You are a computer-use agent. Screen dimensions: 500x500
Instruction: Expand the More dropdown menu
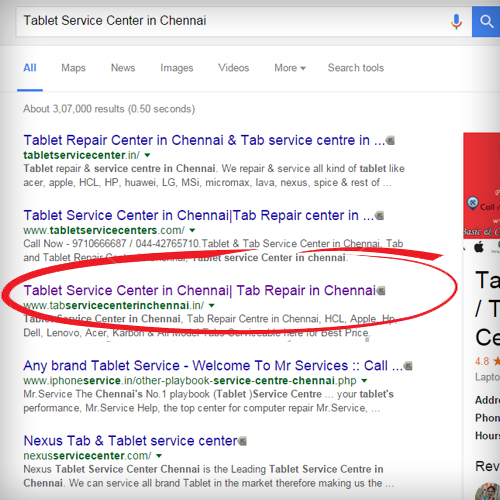[x=290, y=68]
